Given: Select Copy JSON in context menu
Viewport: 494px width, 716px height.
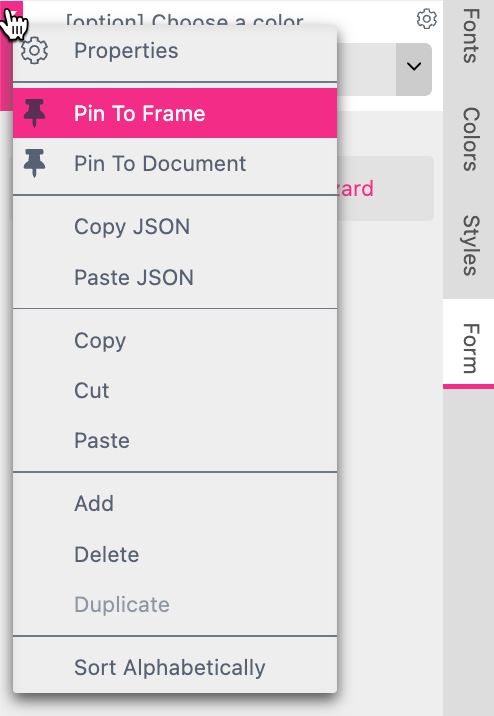Looking at the screenshot, I should coord(175,226).
